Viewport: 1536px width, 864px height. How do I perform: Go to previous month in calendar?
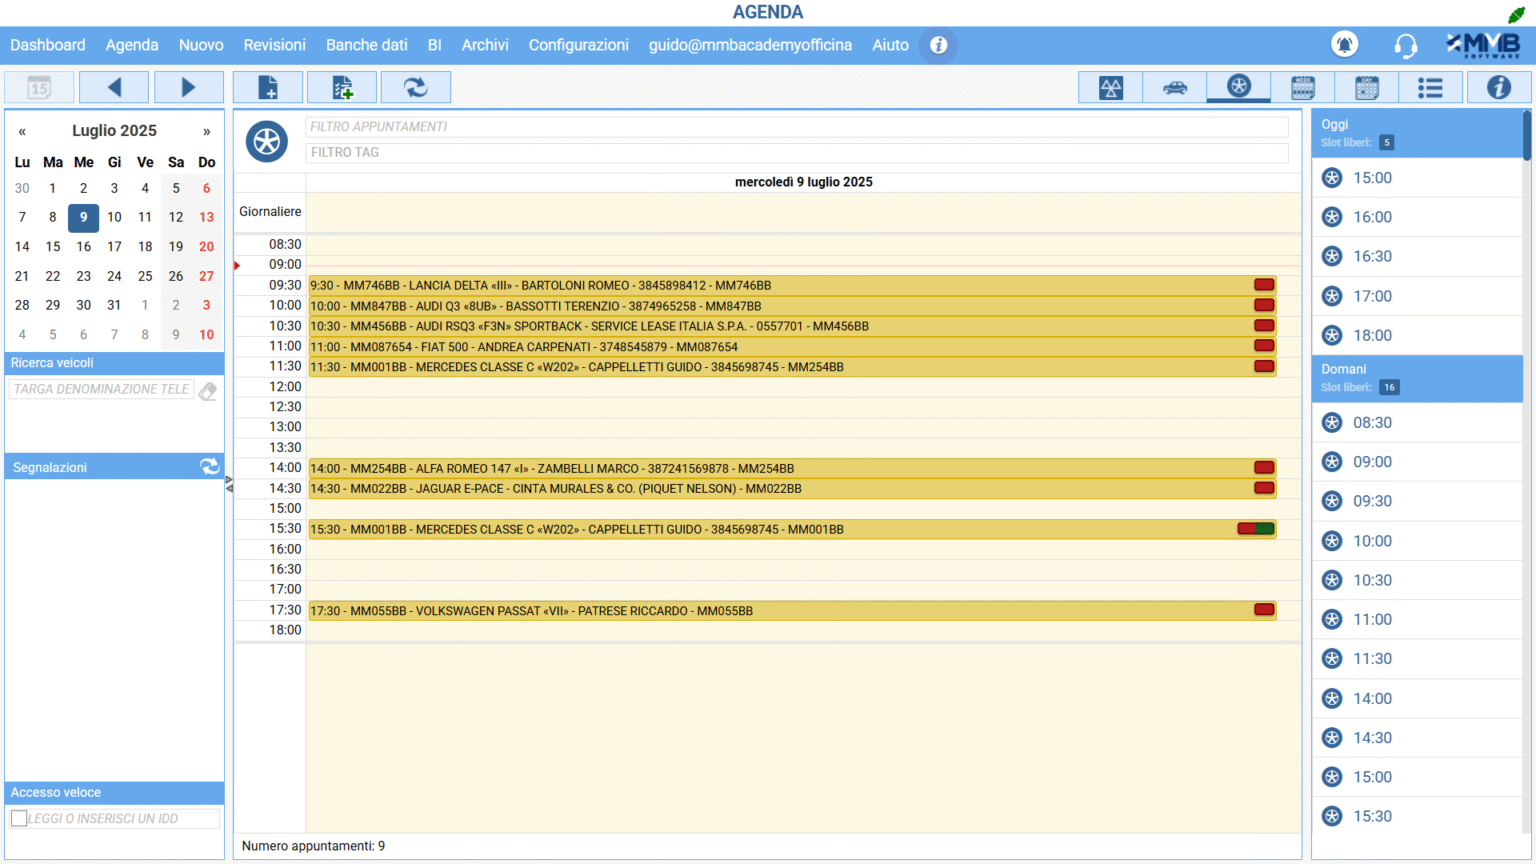[22, 131]
